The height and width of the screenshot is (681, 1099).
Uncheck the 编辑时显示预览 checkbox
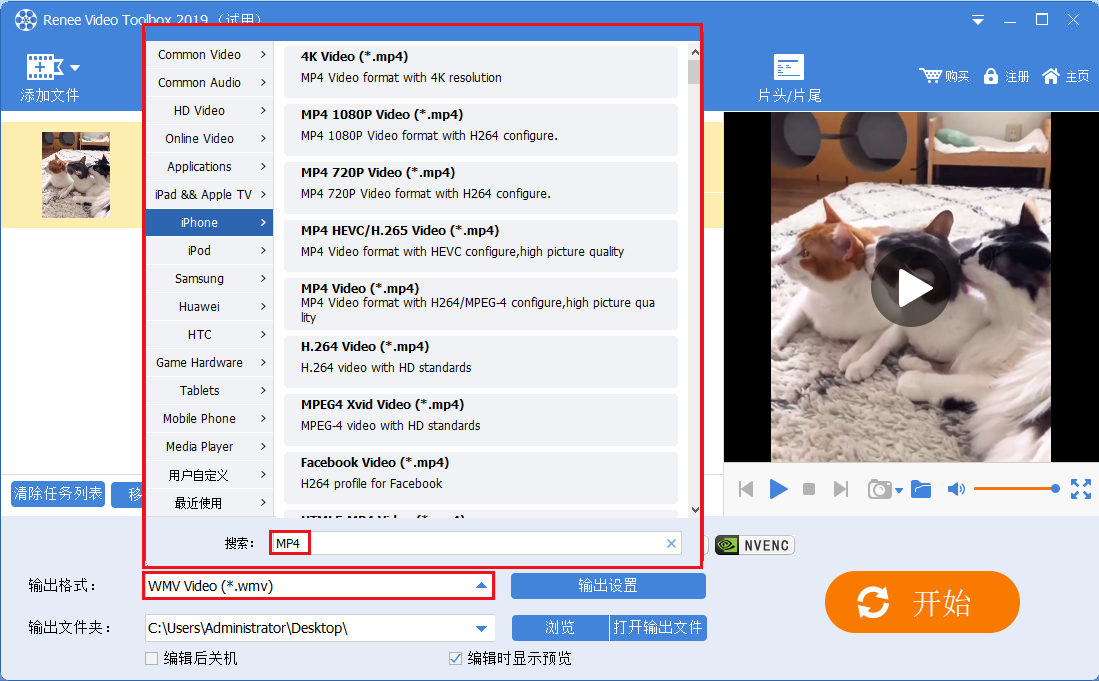tap(455, 659)
